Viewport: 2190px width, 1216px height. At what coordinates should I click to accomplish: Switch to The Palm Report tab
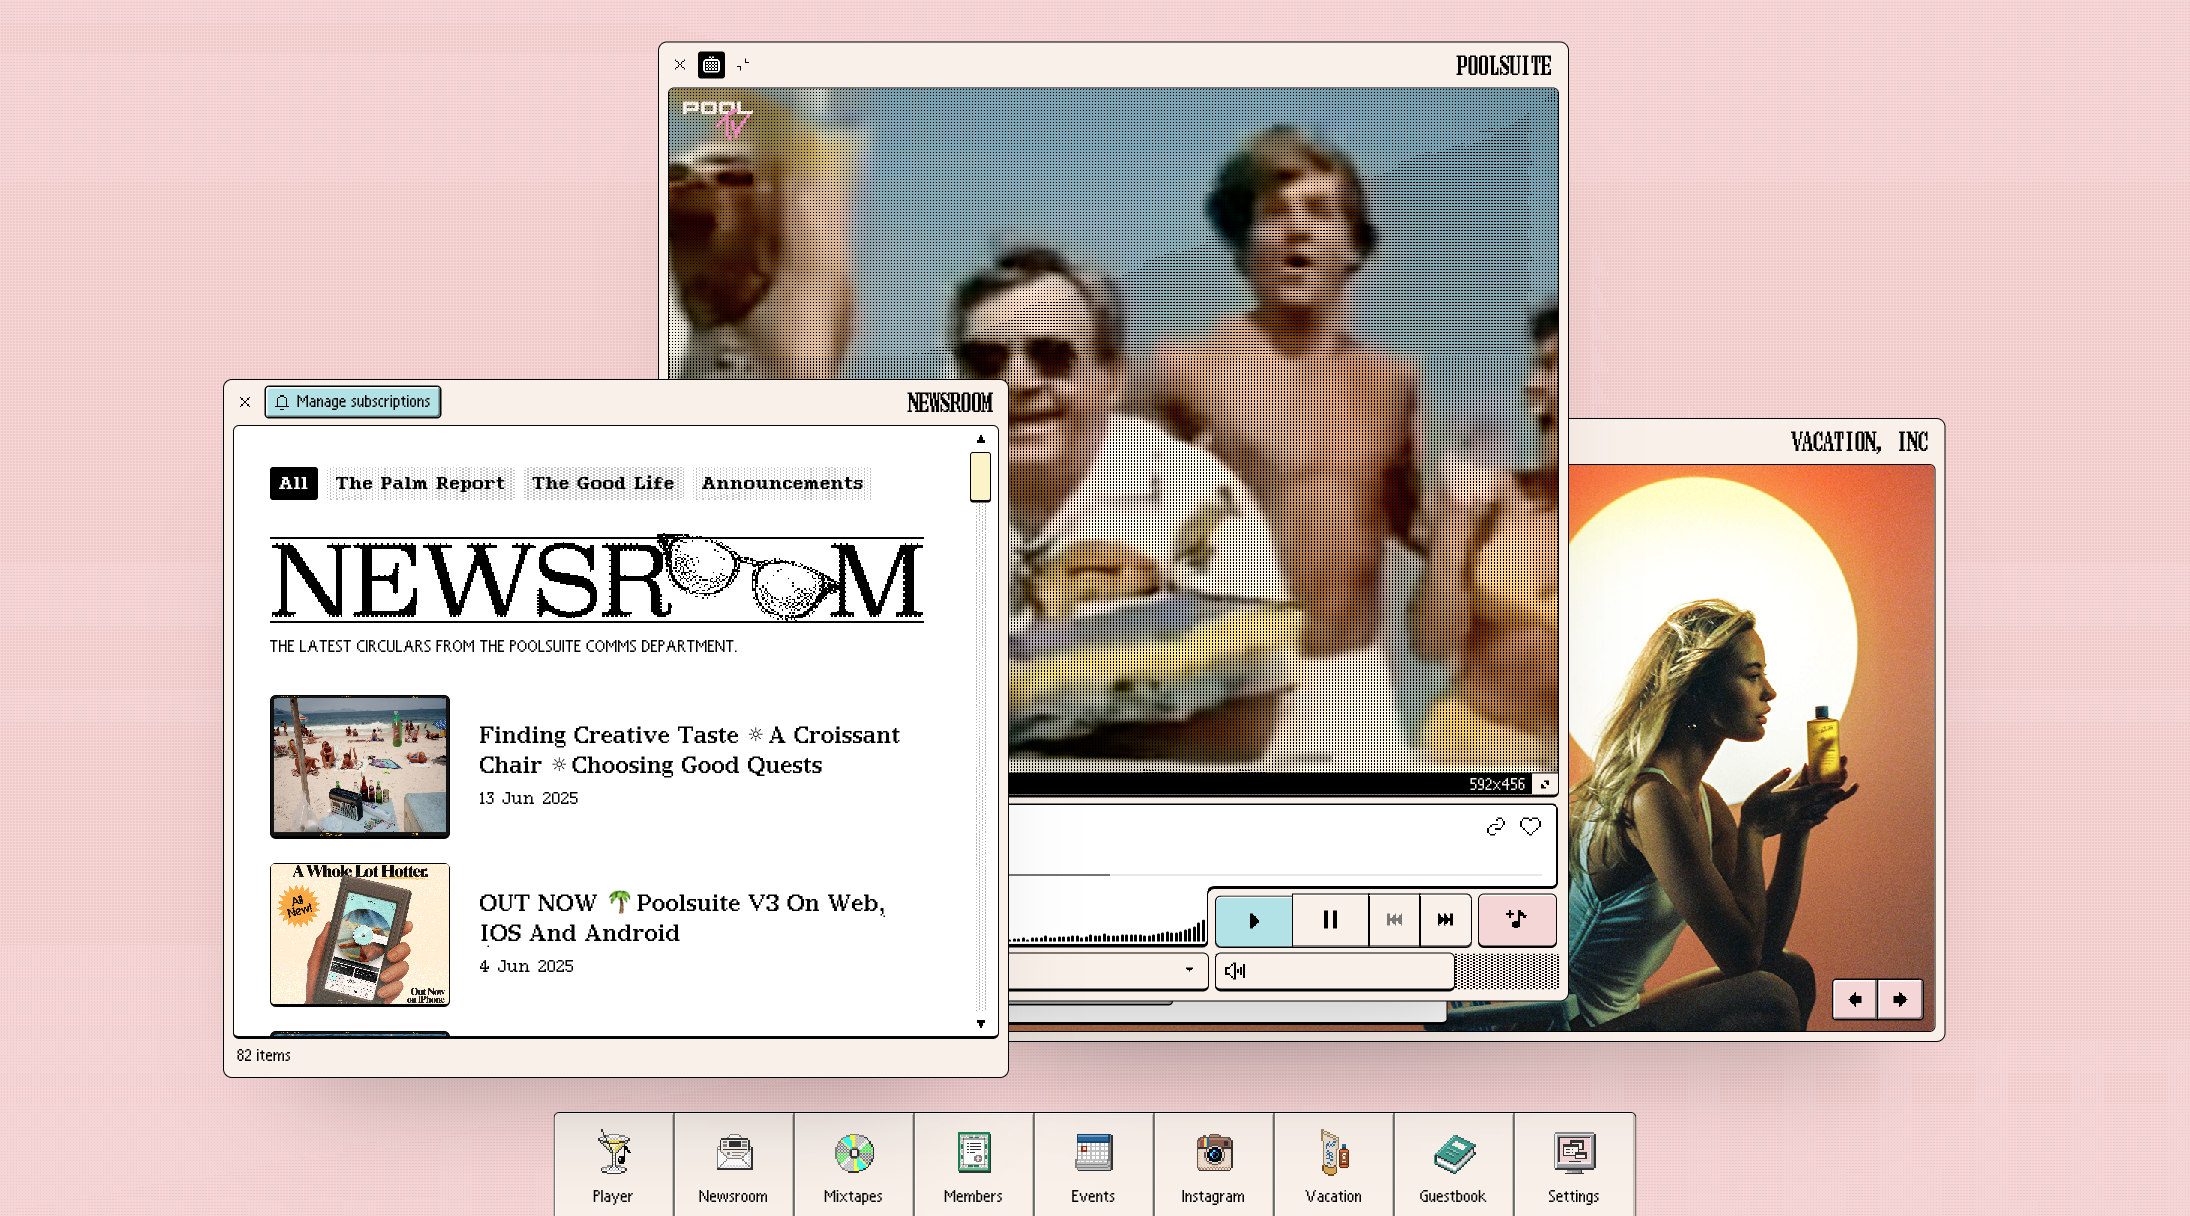420,483
